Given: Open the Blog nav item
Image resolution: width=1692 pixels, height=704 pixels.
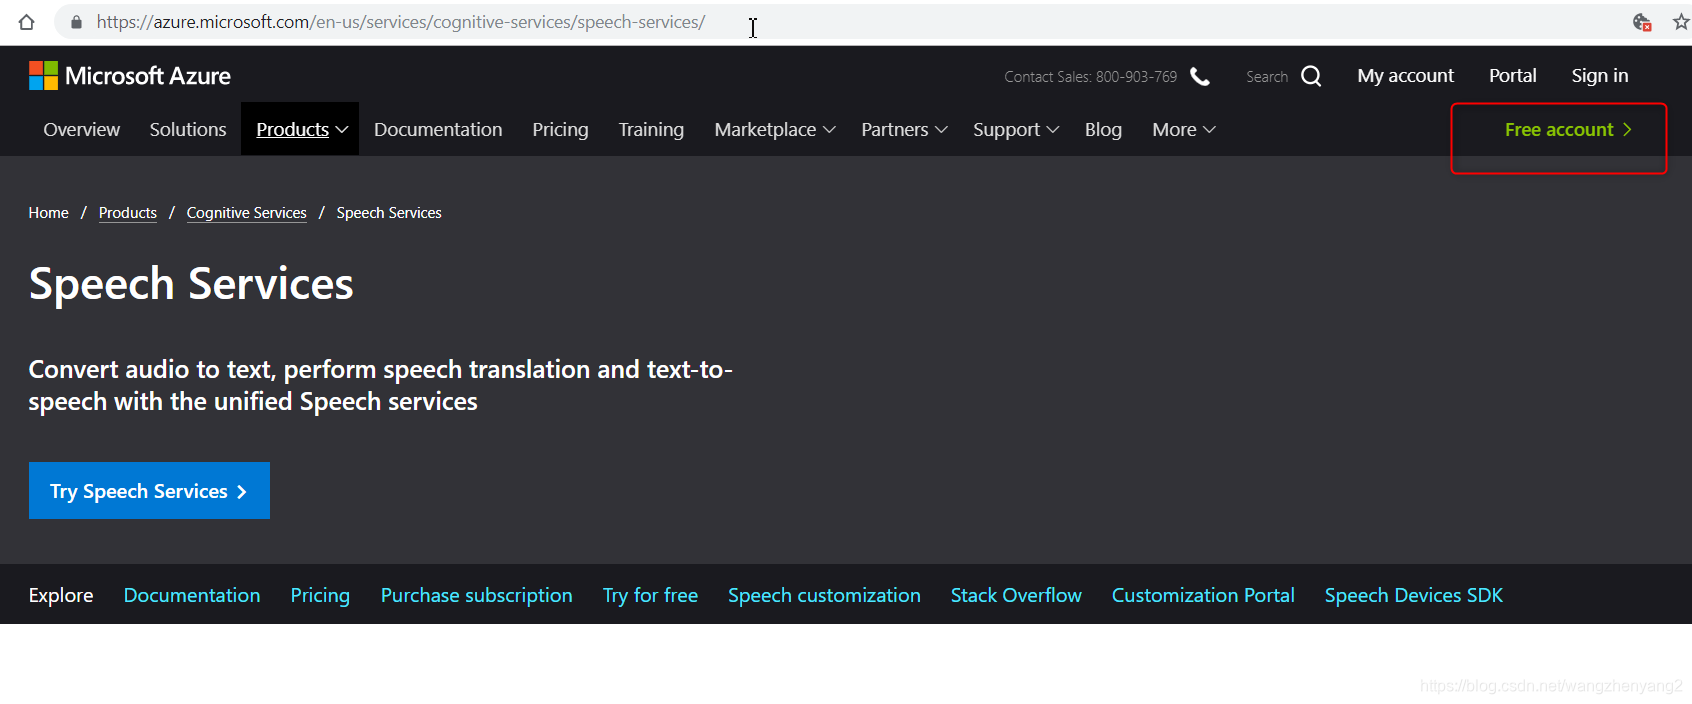Looking at the screenshot, I should [1103, 130].
